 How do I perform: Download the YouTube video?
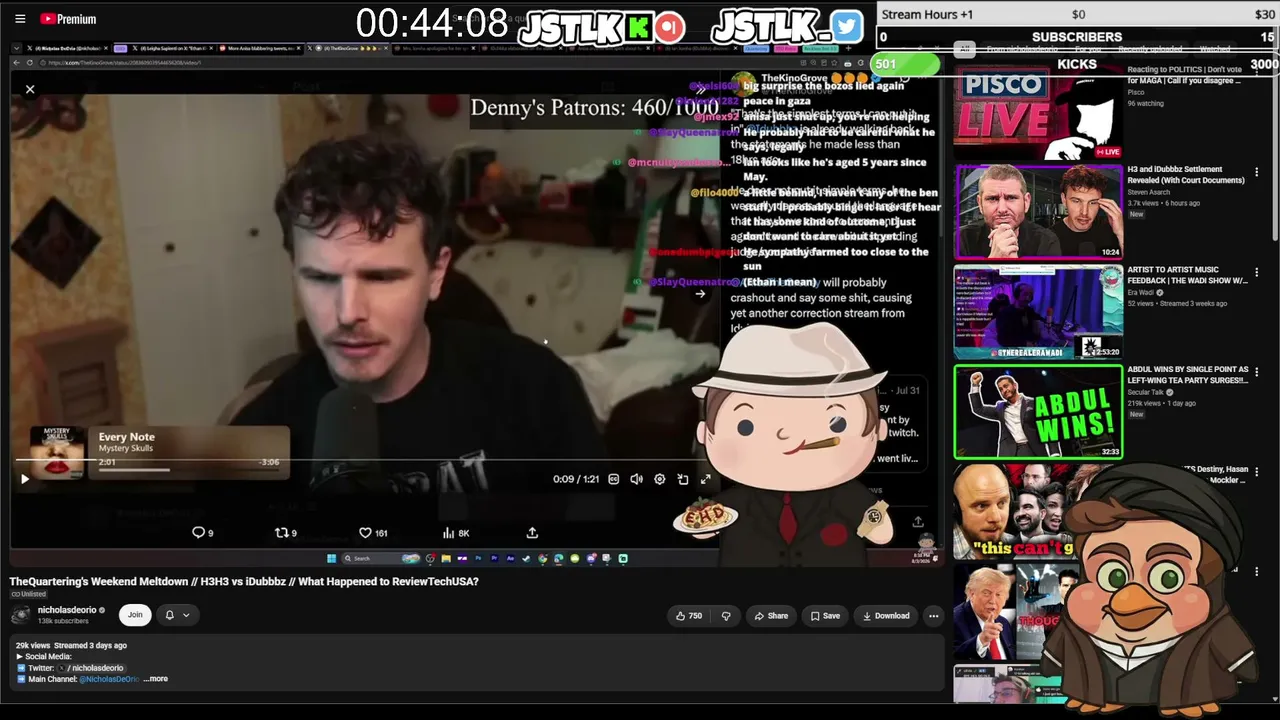tap(886, 616)
